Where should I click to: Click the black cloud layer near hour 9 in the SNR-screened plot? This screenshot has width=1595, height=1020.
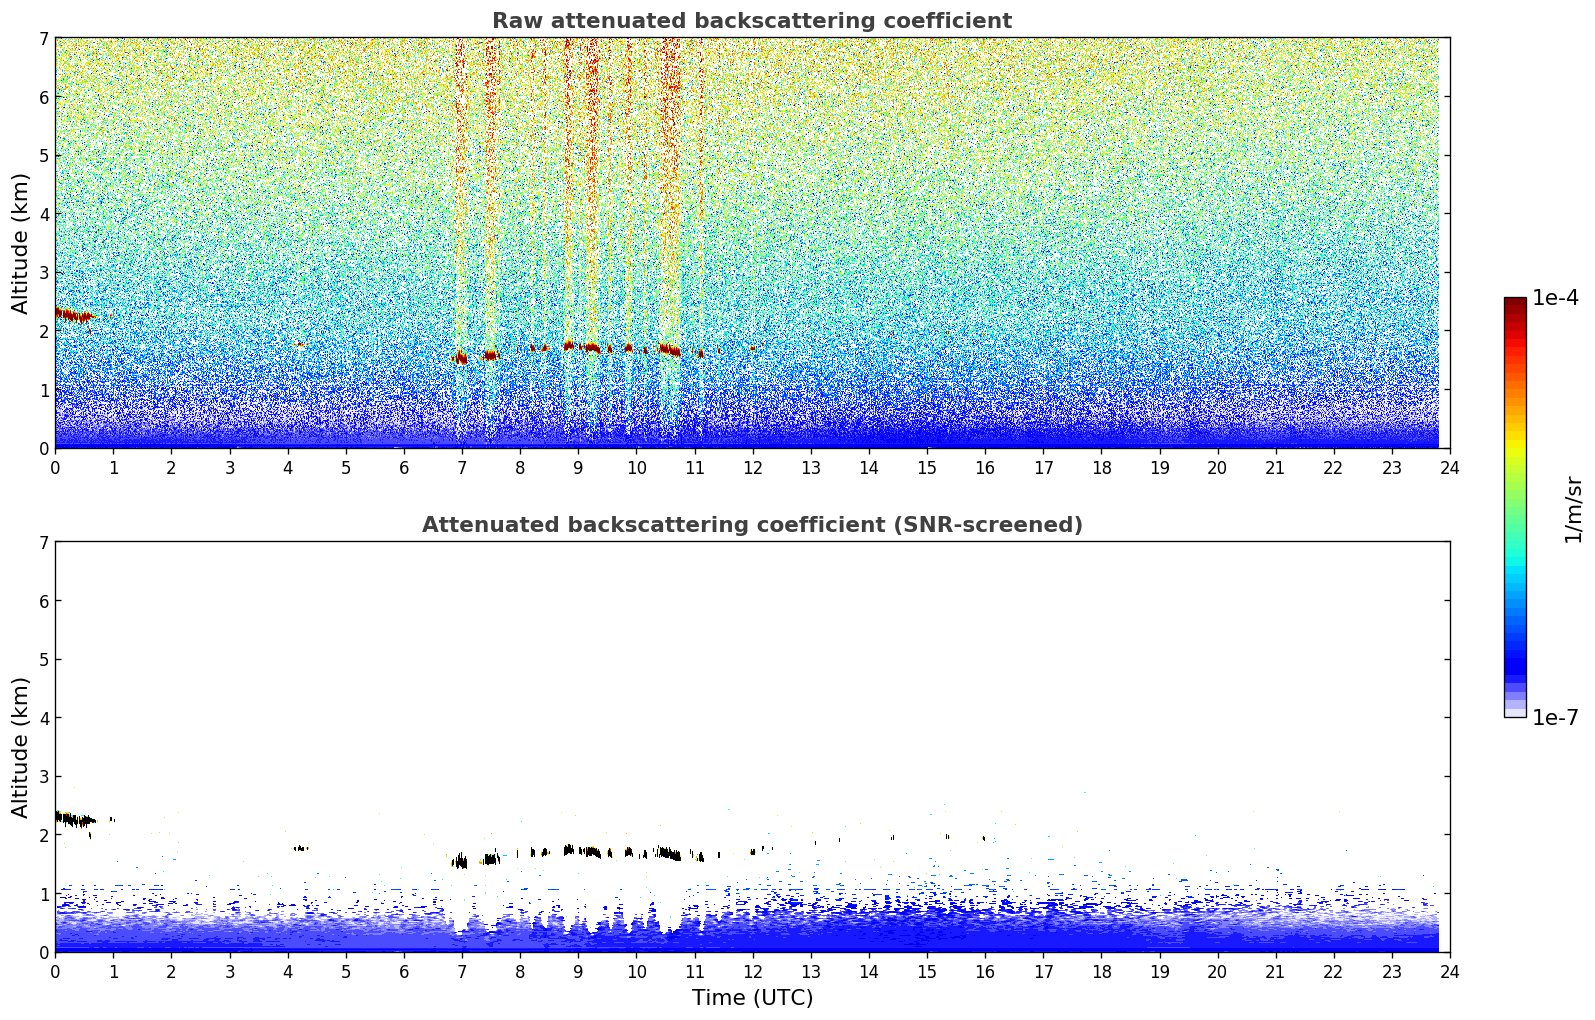point(582,851)
